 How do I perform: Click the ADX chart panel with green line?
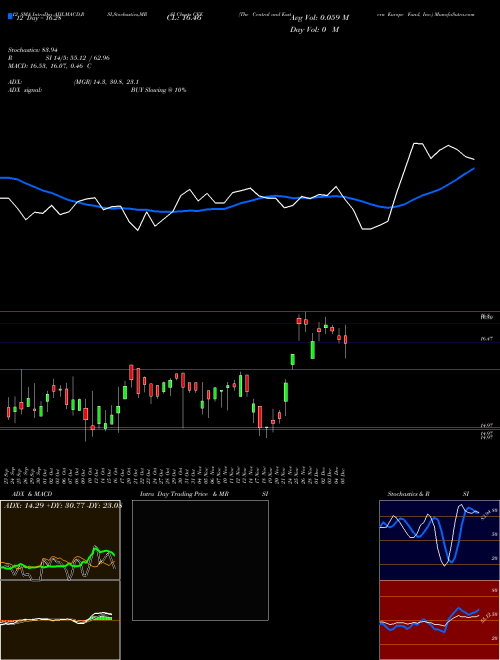pyautogui.click(x=60, y=540)
